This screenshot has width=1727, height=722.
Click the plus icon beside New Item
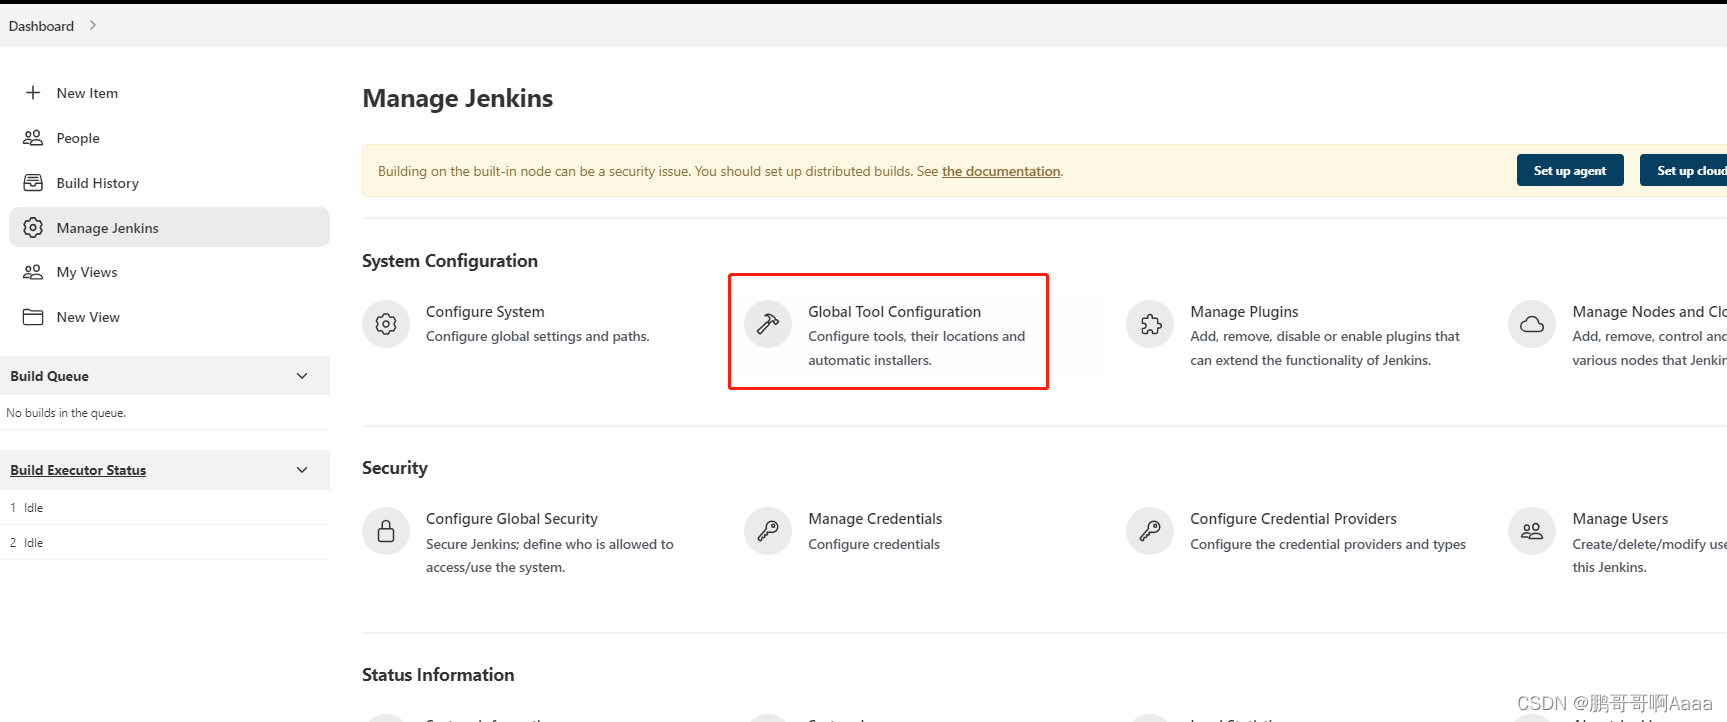point(33,93)
